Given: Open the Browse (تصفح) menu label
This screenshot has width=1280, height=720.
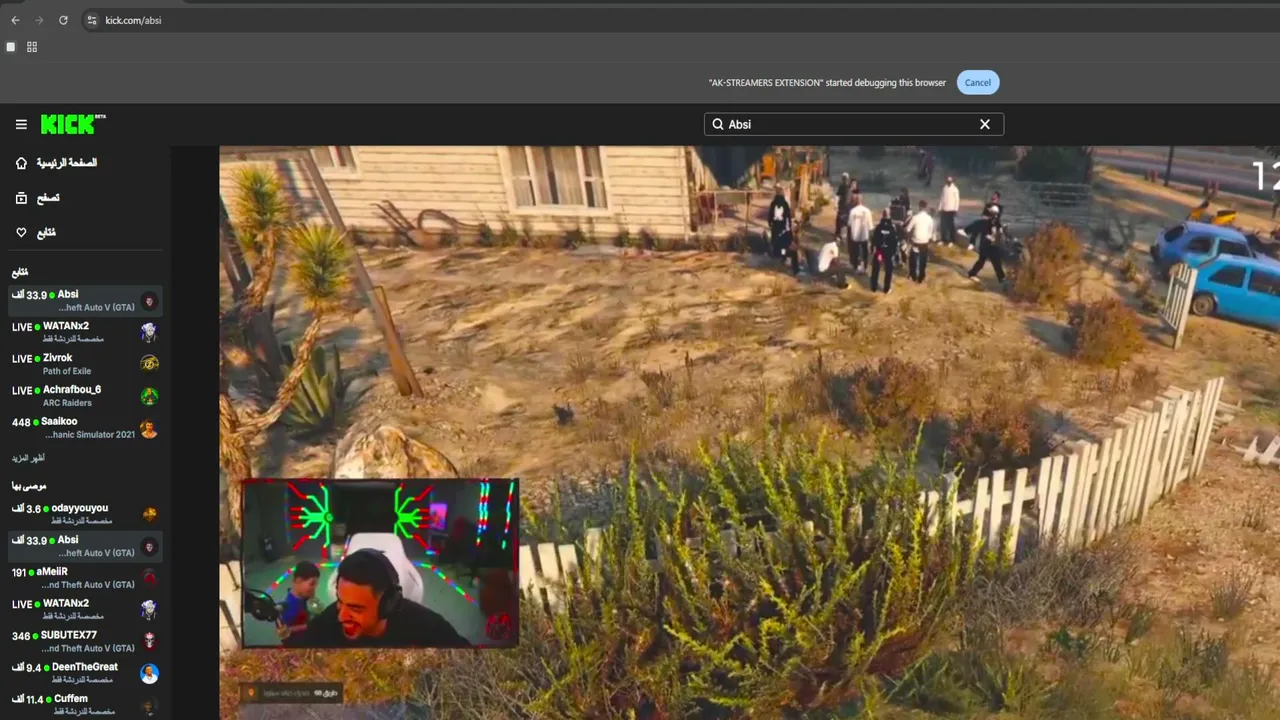Looking at the screenshot, I should (48, 198).
